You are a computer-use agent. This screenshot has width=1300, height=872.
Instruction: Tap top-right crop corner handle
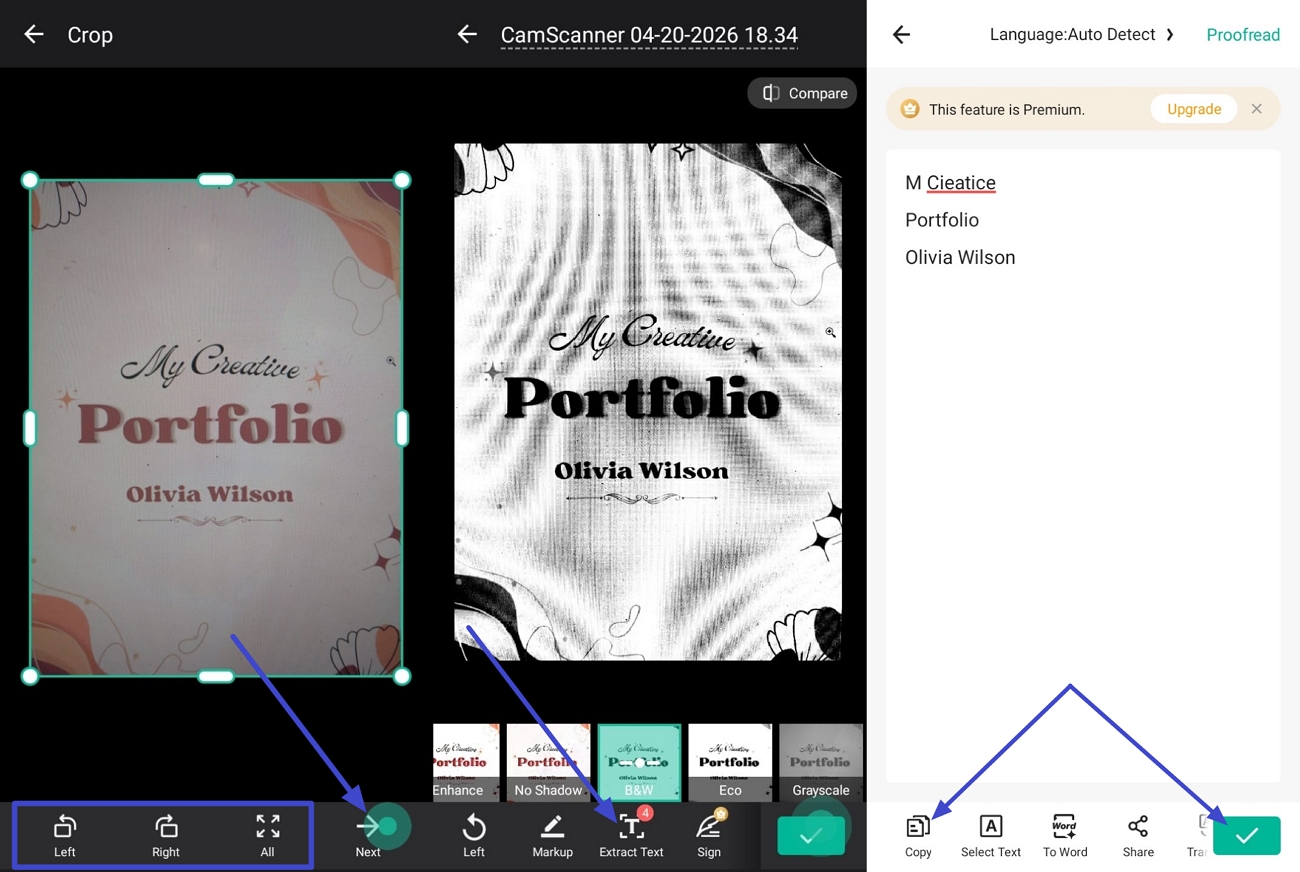coord(402,180)
